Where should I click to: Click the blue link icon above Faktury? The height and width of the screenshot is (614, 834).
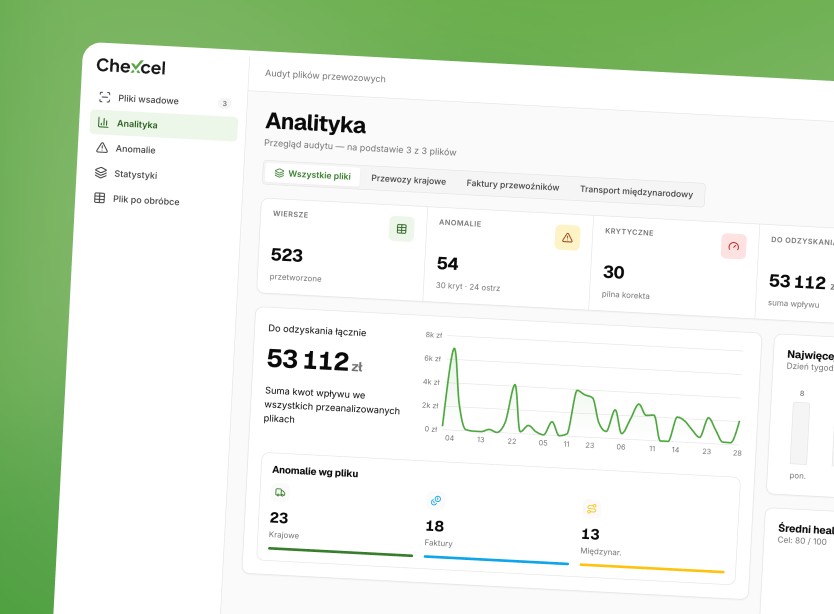[x=436, y=500]
